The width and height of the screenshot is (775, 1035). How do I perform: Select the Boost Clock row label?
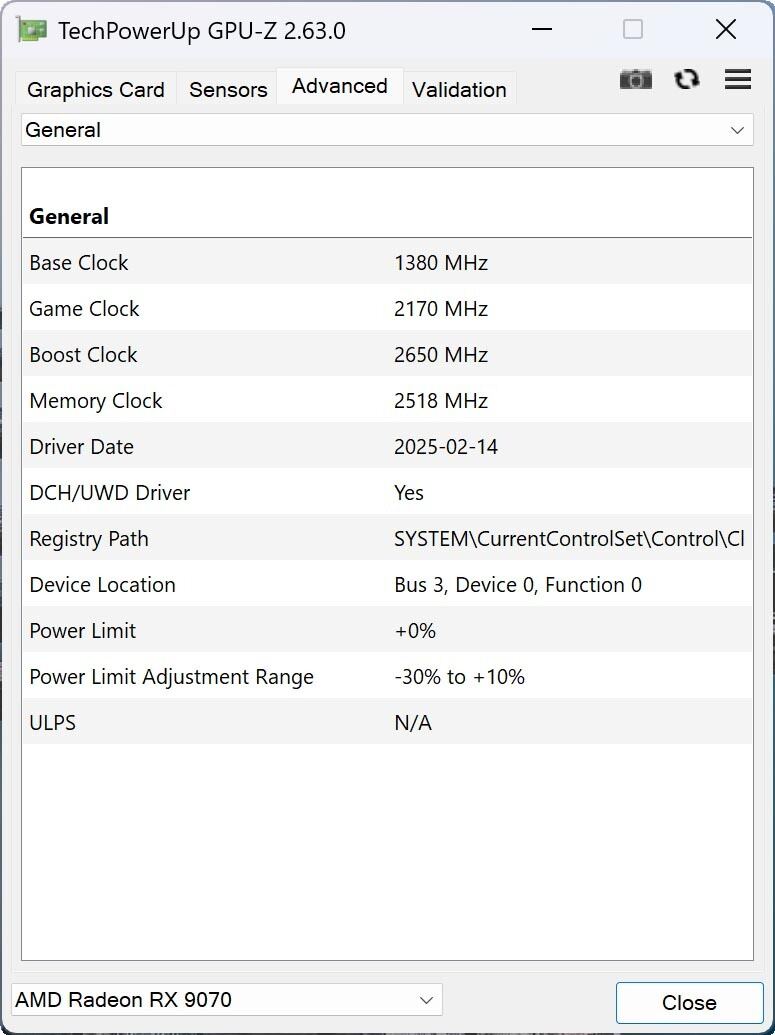83,354
